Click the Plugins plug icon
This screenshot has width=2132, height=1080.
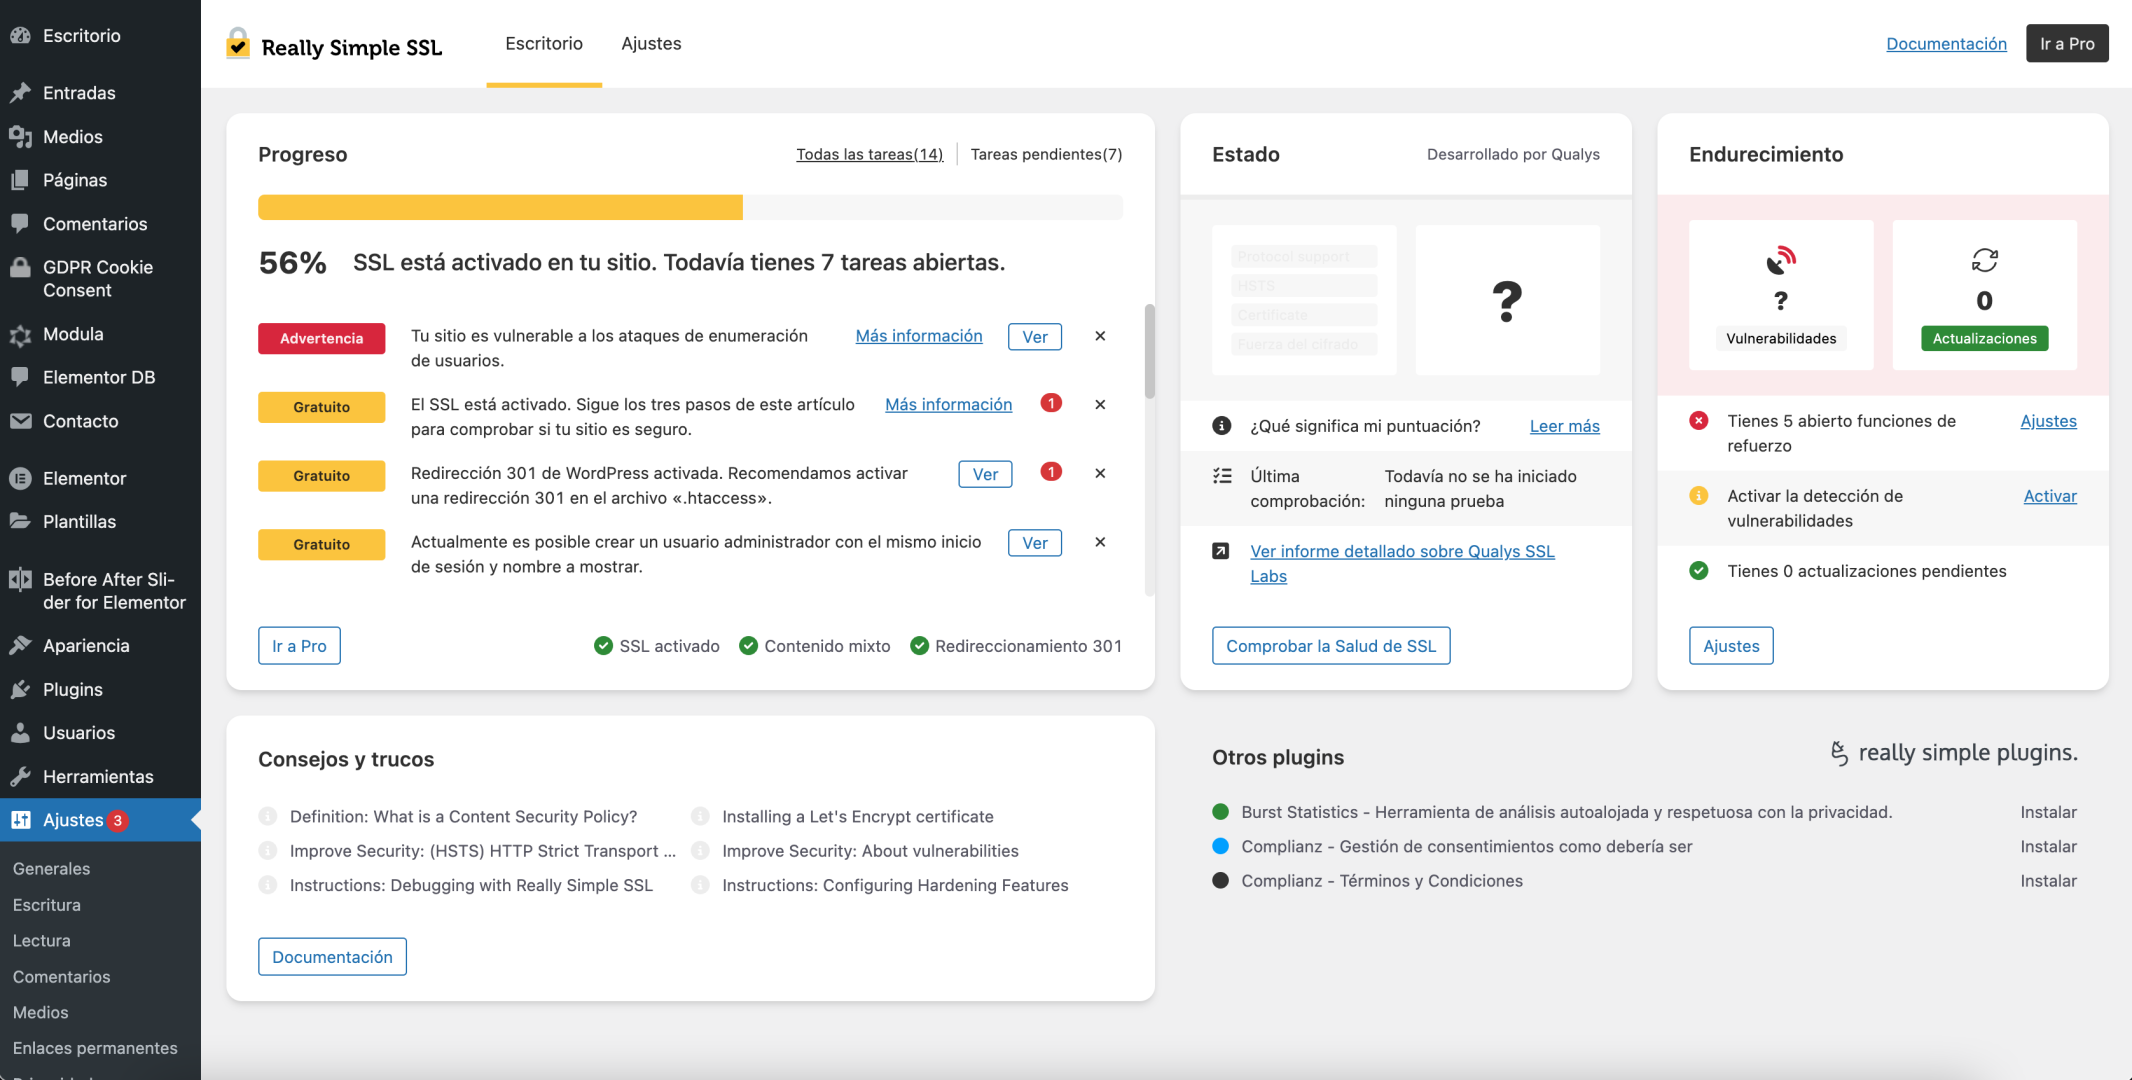pos(20,689)
